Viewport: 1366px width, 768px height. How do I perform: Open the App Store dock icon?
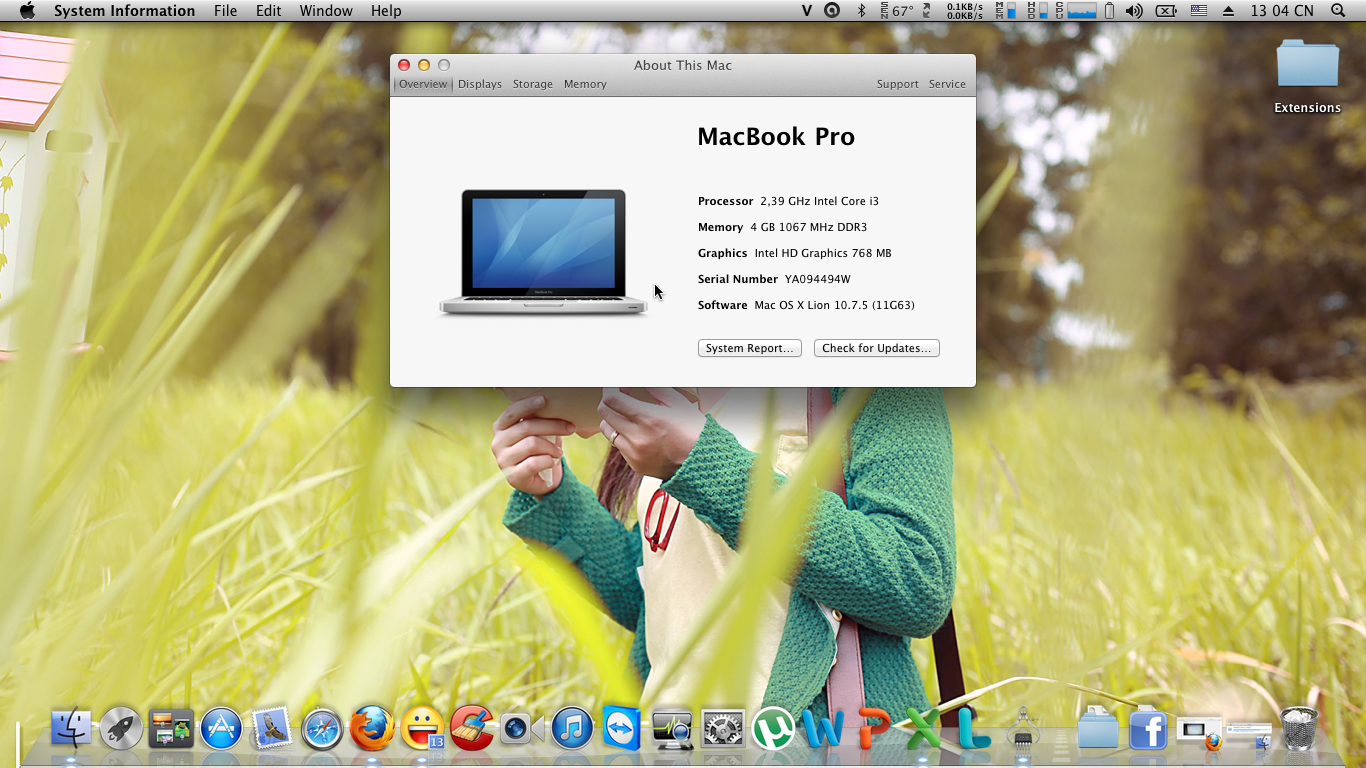click(x=221, y=728)
